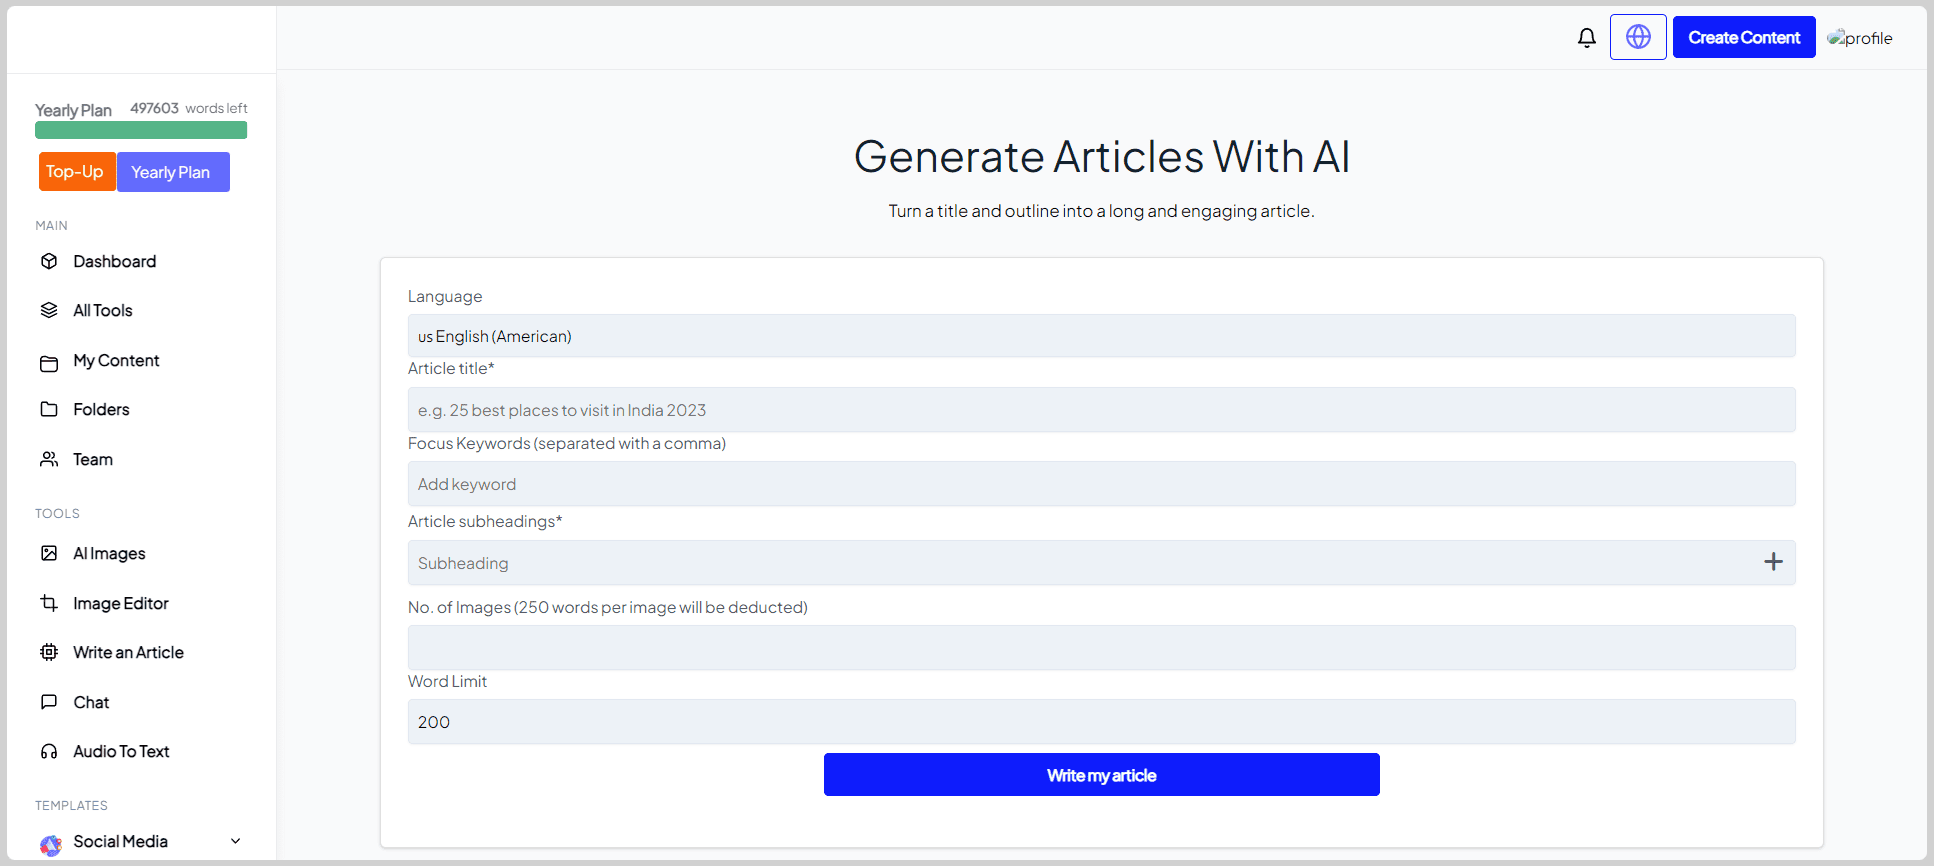
Task: Open the No. of Images selector
Action: [x=1101, y=648]
